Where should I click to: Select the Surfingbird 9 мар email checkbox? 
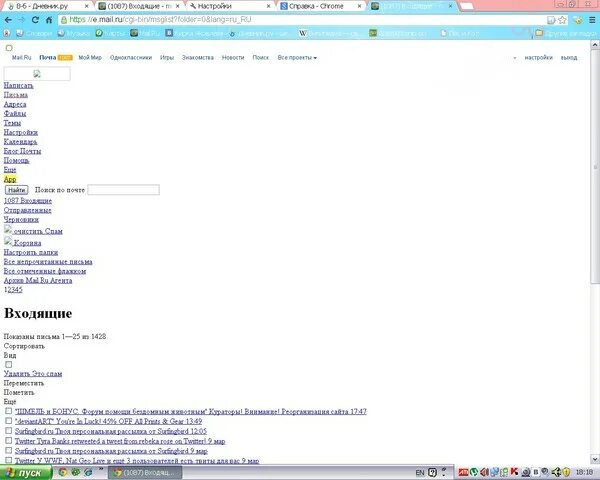(8, 451)
